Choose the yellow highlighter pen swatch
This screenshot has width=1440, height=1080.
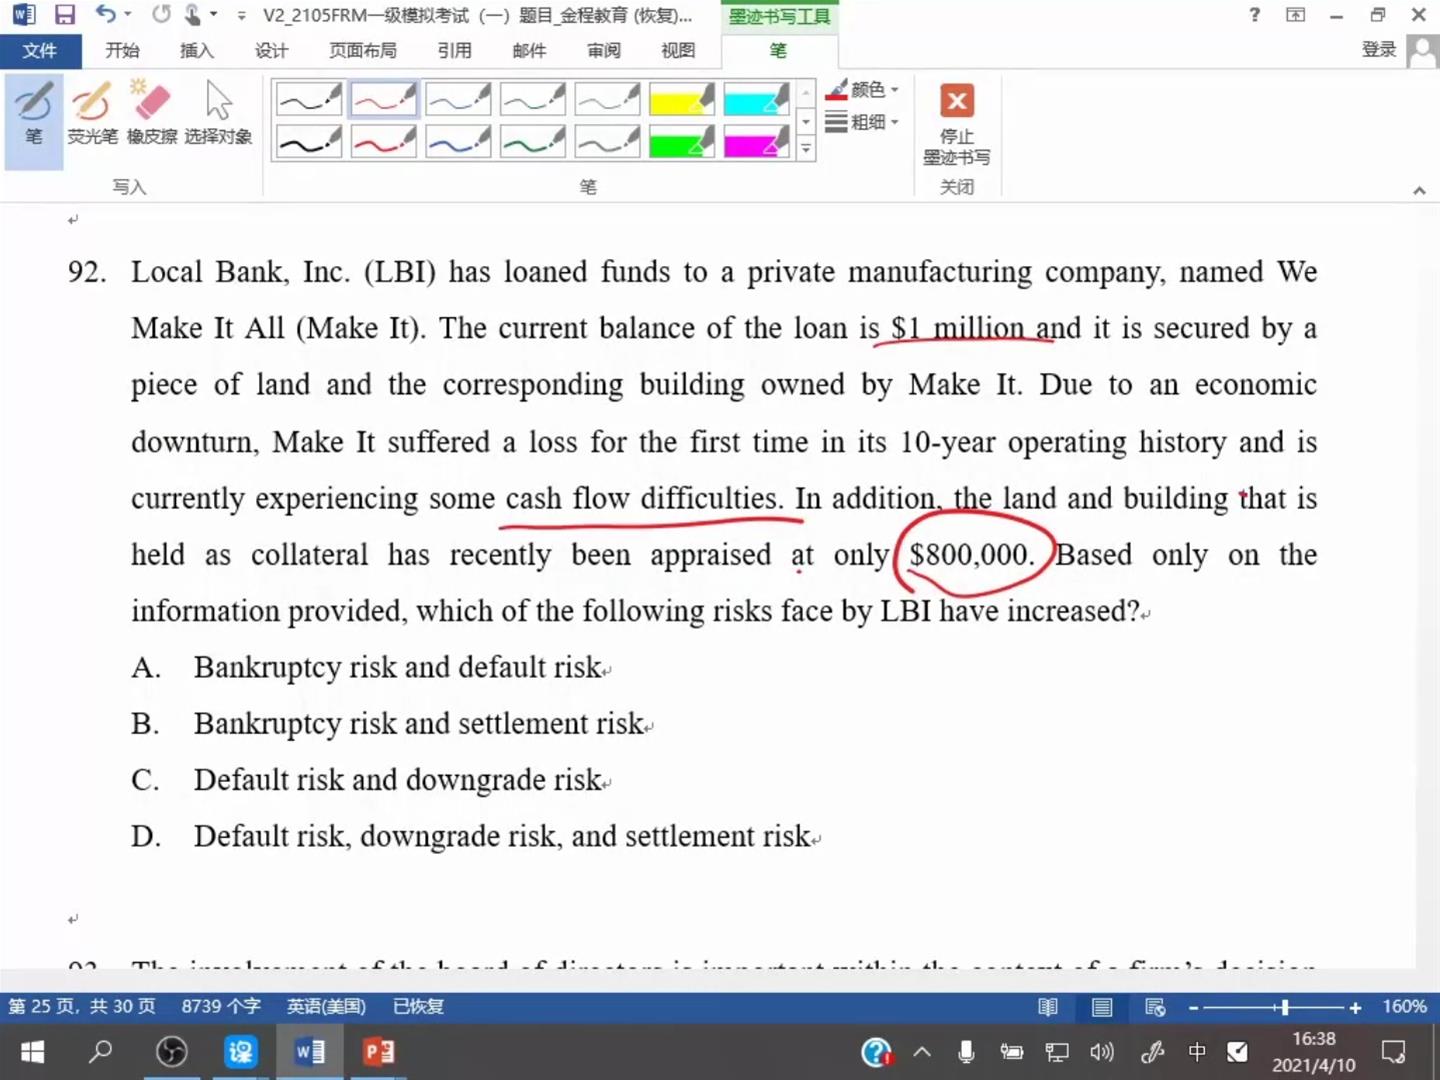(x=681, y=100)
